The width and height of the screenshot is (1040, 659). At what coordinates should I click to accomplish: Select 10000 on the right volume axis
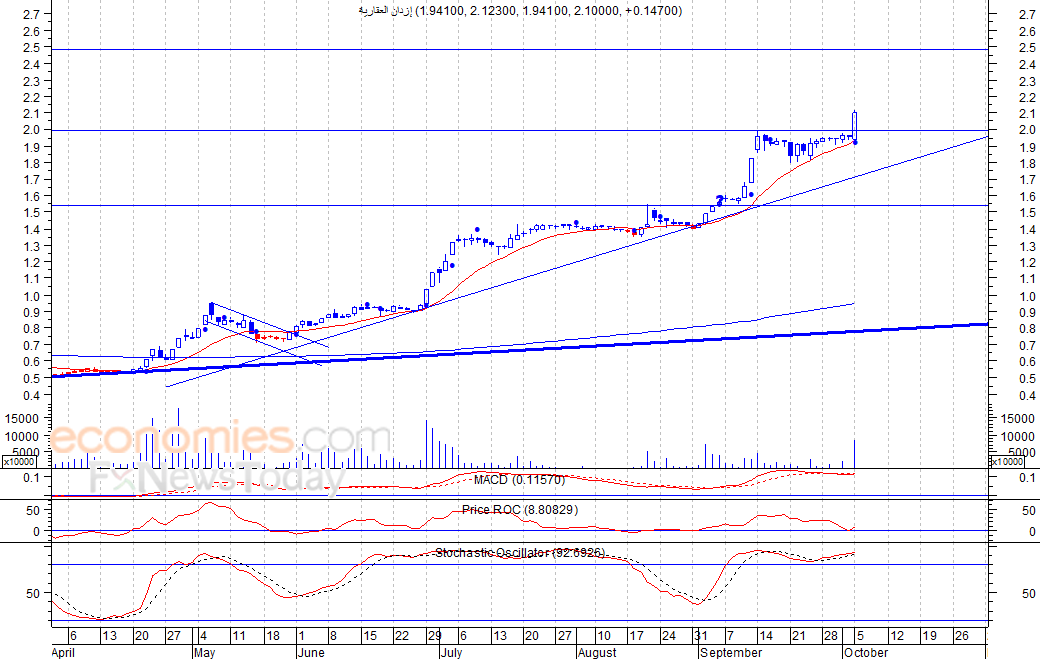point(1017,436)
